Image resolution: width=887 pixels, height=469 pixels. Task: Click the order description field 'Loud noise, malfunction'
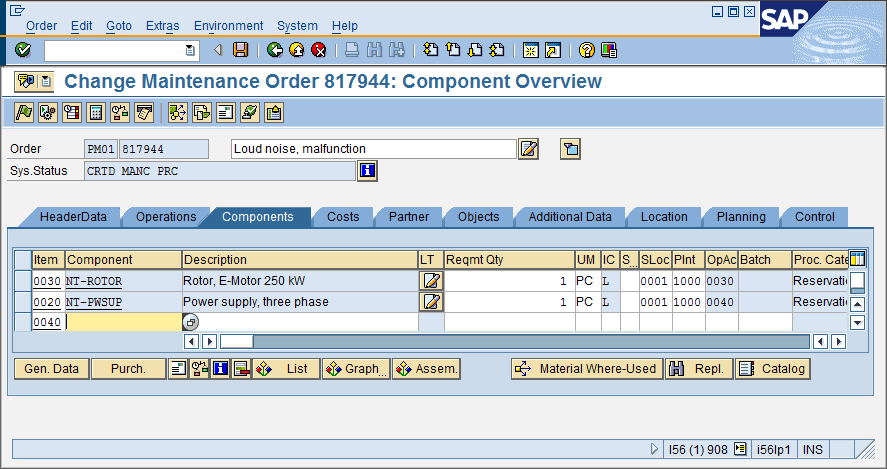click(374, 149)
